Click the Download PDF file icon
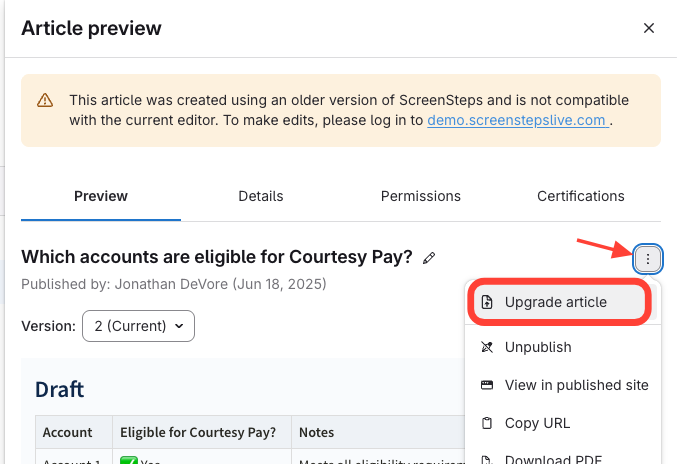 (x=487, y=459)
